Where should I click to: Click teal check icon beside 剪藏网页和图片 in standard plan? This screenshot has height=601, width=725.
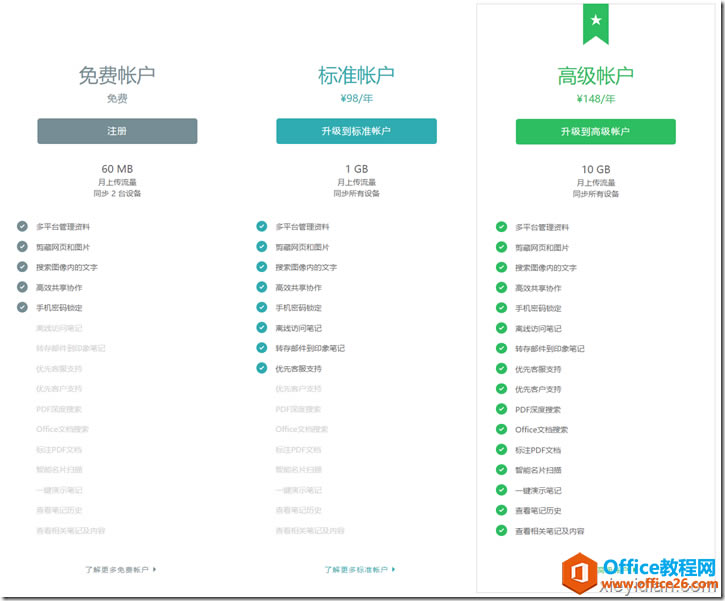262,246
